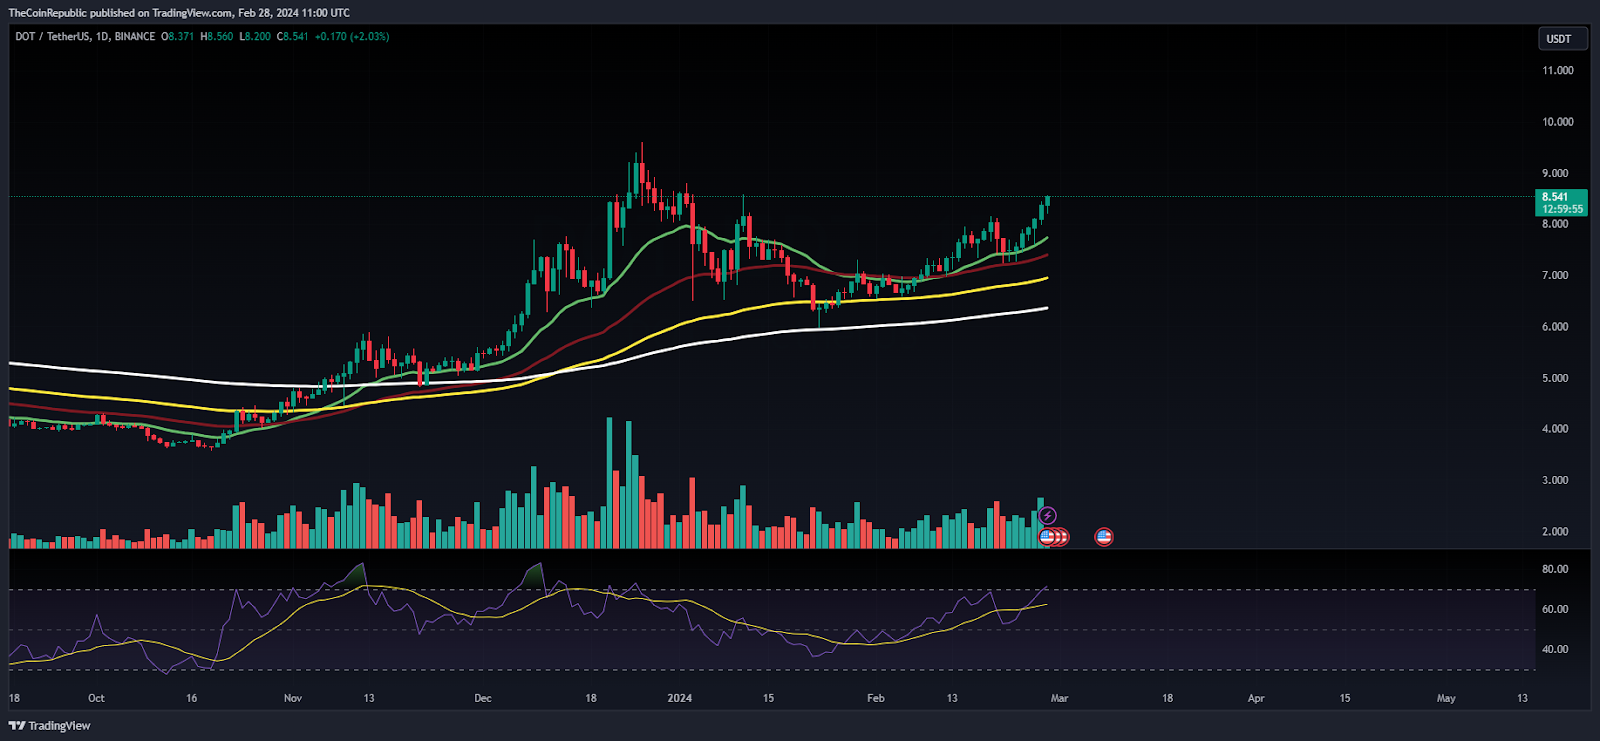This screenshot has height=741, width=1600.
Task: Click the May label on time axis
Action: 1446,698
